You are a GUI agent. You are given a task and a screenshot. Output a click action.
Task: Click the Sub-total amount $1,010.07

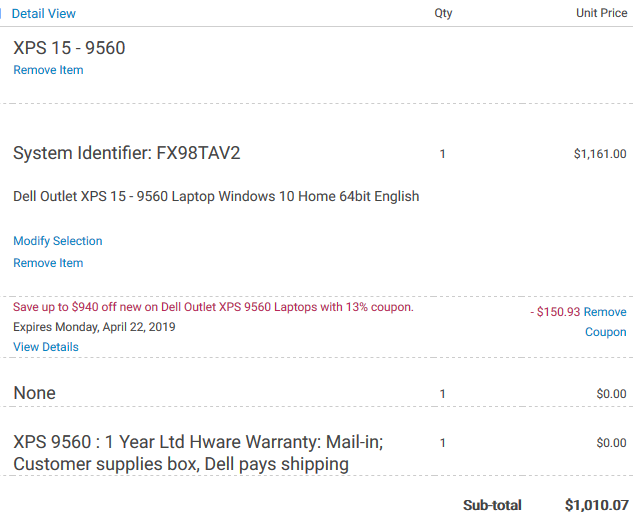pyautogui.click(x=596, y=505)
